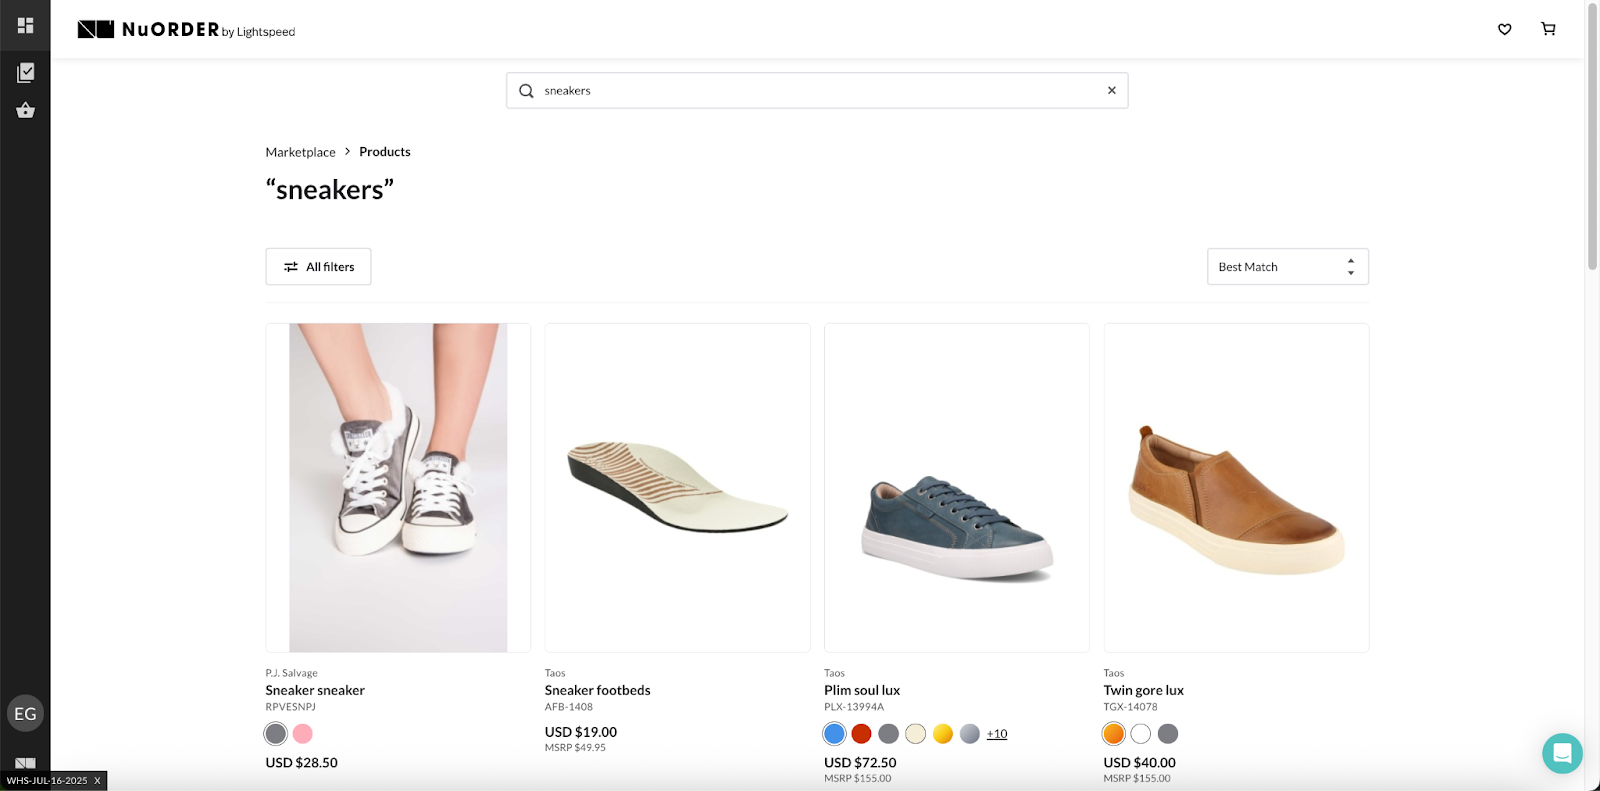Pick white swatch for Twin gore lux

[x=1140, y=734]
